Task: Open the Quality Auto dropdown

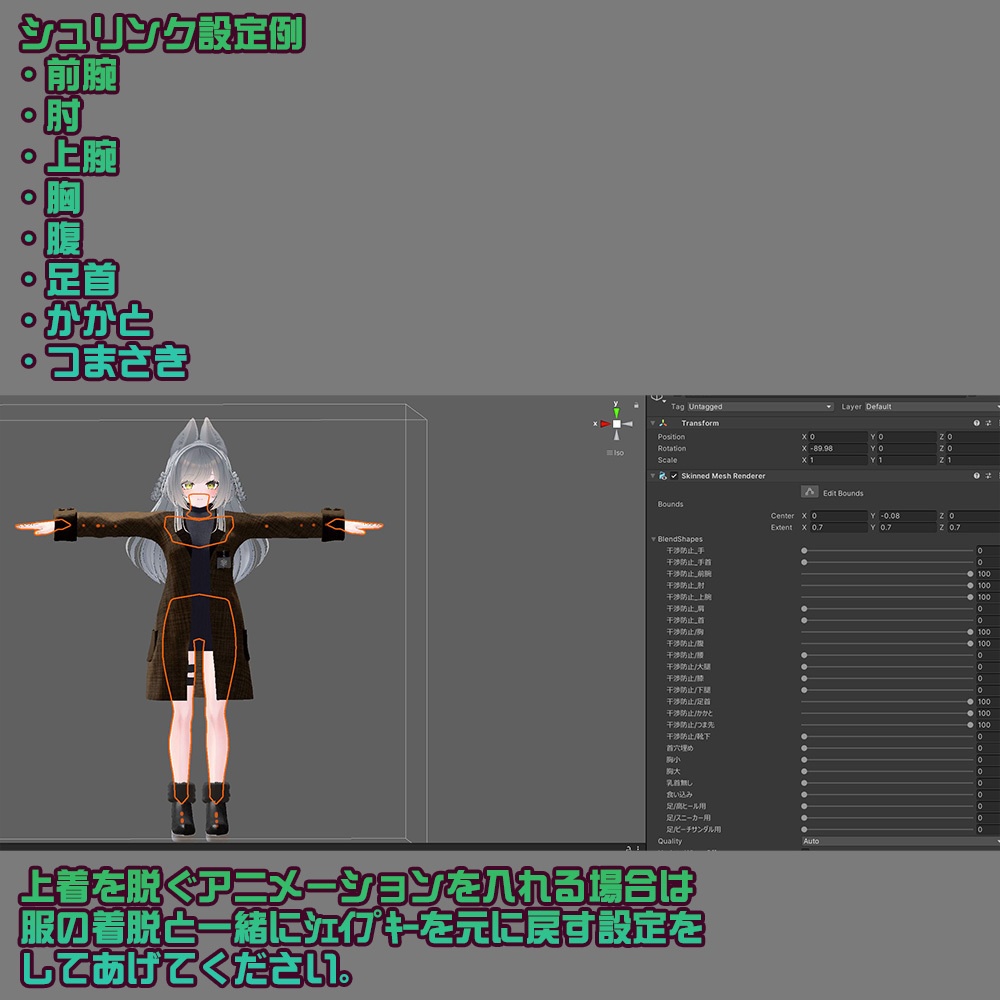Action: coord(900,841)
